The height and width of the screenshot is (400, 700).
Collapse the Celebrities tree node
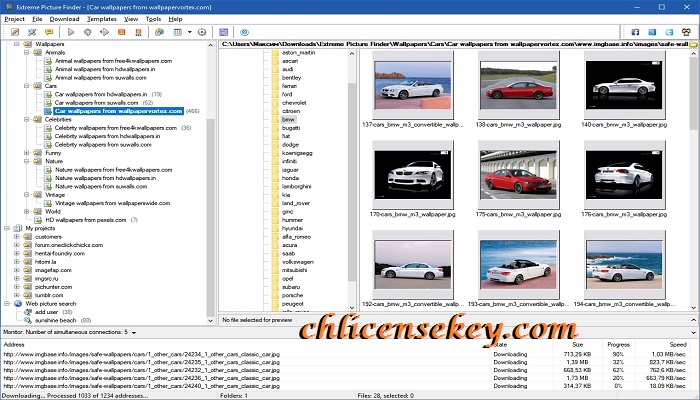pos(27,120)
